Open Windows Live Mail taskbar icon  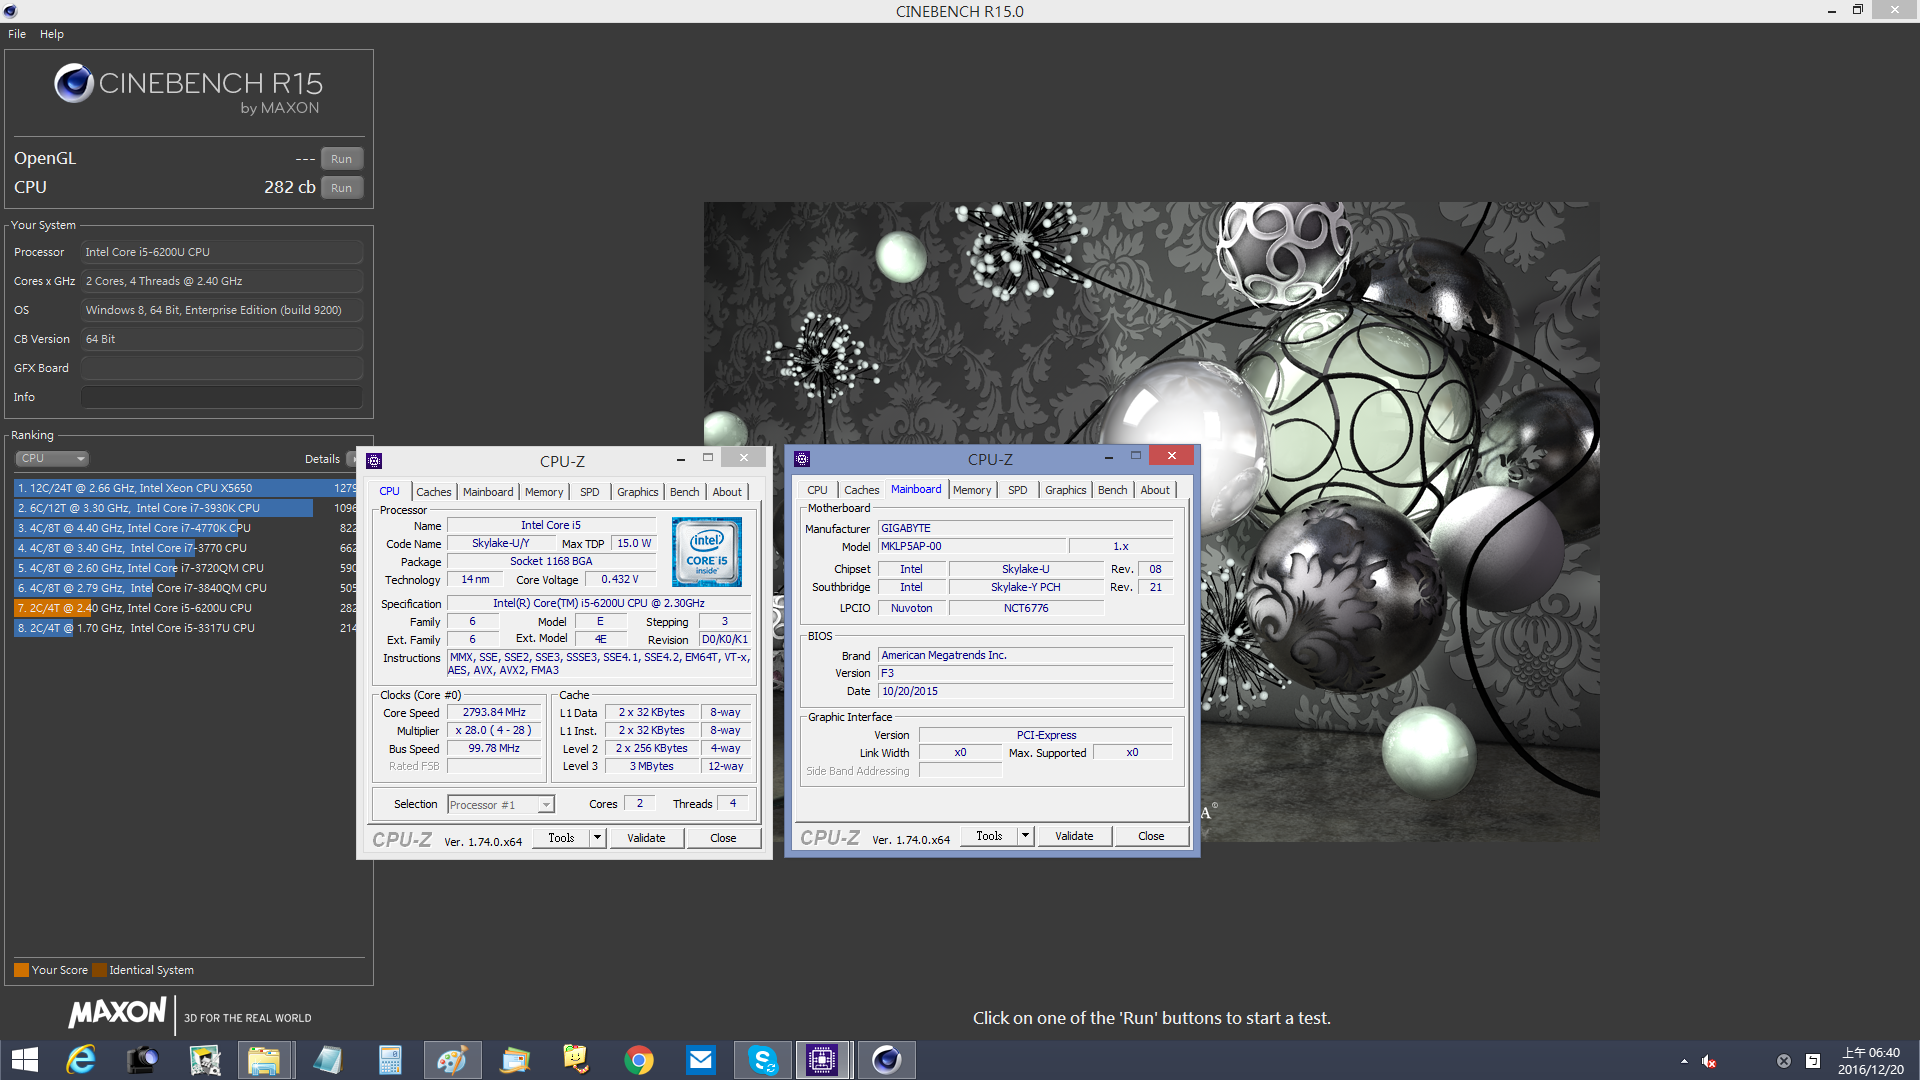point(515,1060)
